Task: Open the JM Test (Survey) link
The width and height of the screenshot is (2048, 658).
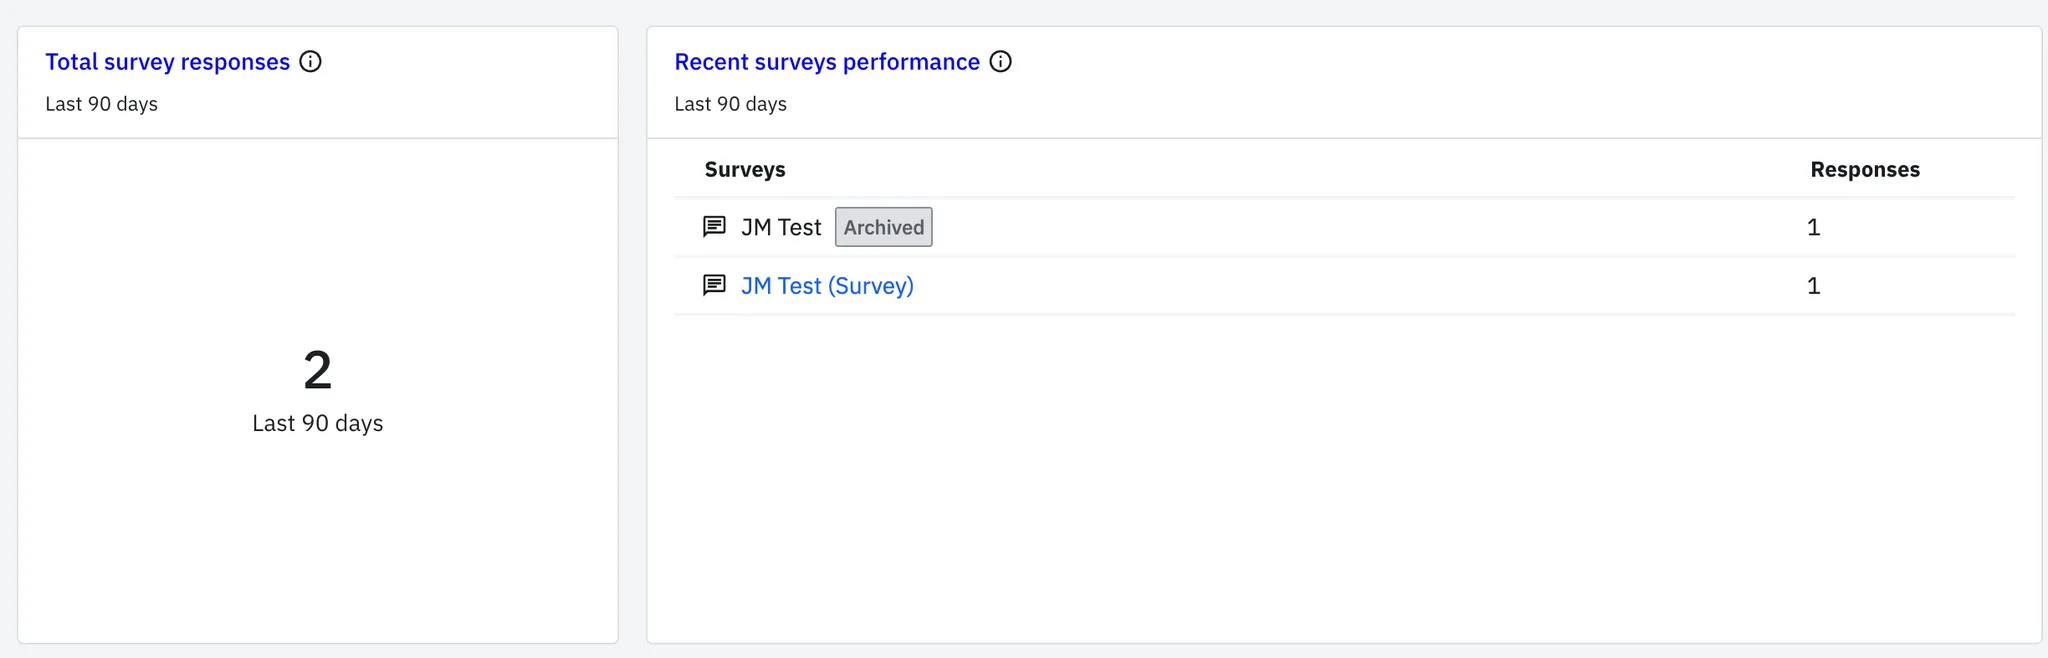Action: coord(827,286)
